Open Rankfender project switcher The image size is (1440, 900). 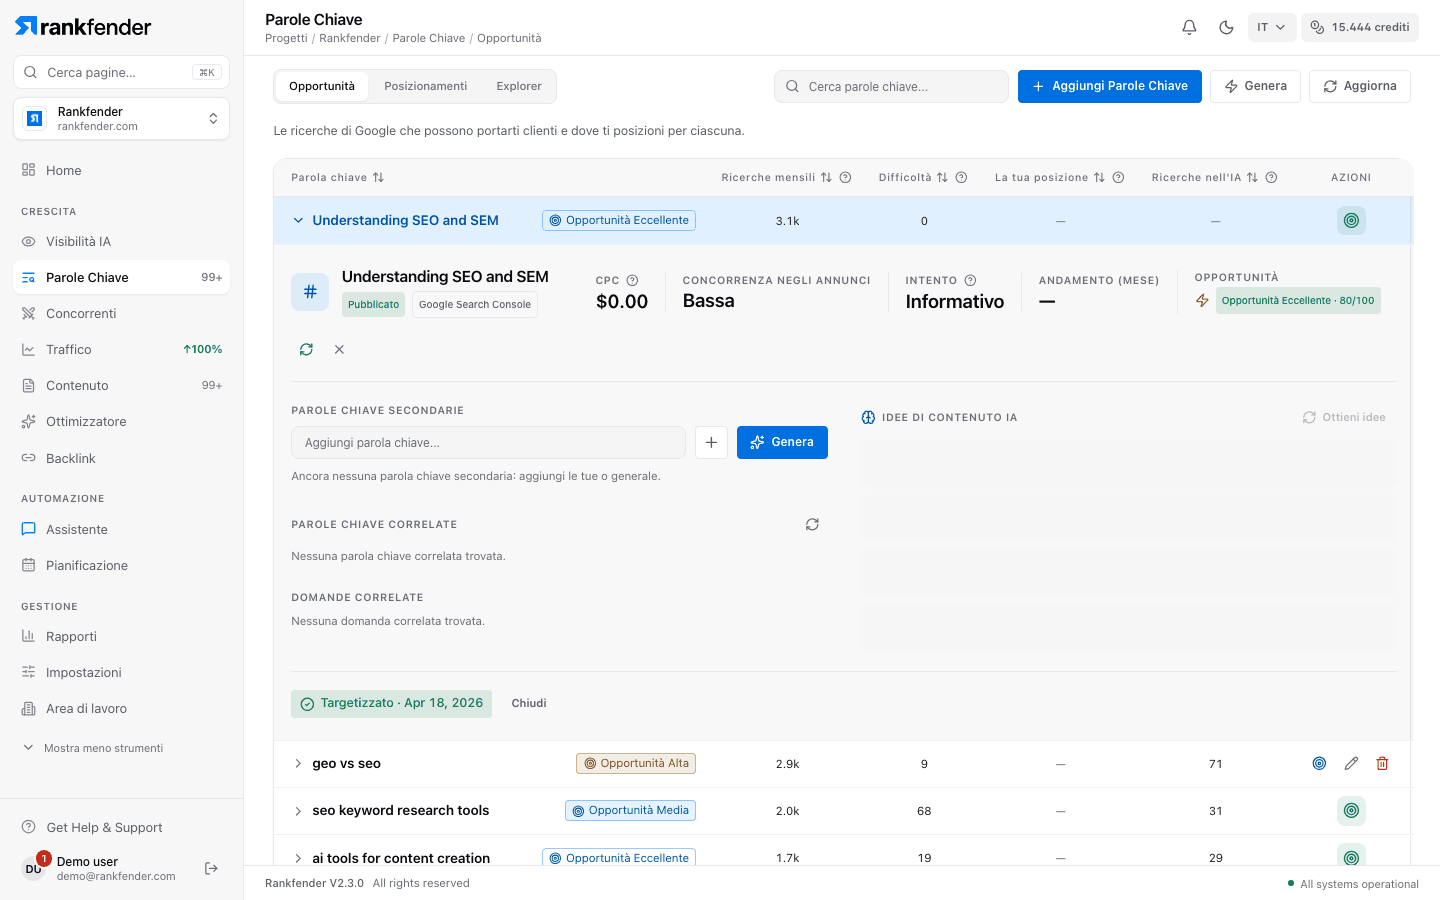click(x=122, y=119)
